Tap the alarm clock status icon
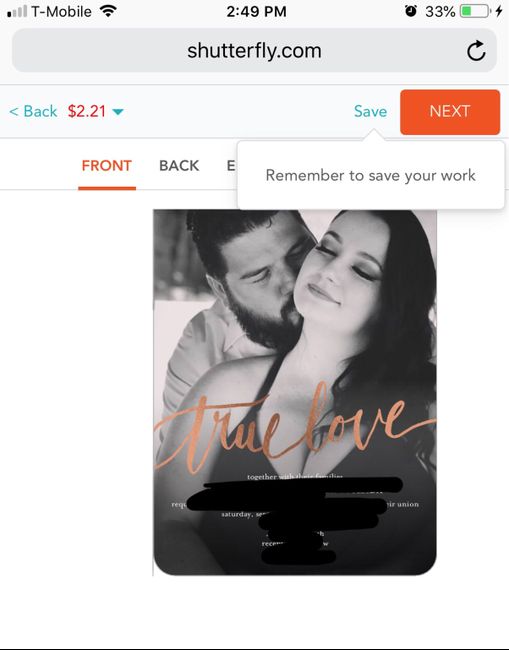The width and height of the screenshot is (509, 650). (410, 11)
